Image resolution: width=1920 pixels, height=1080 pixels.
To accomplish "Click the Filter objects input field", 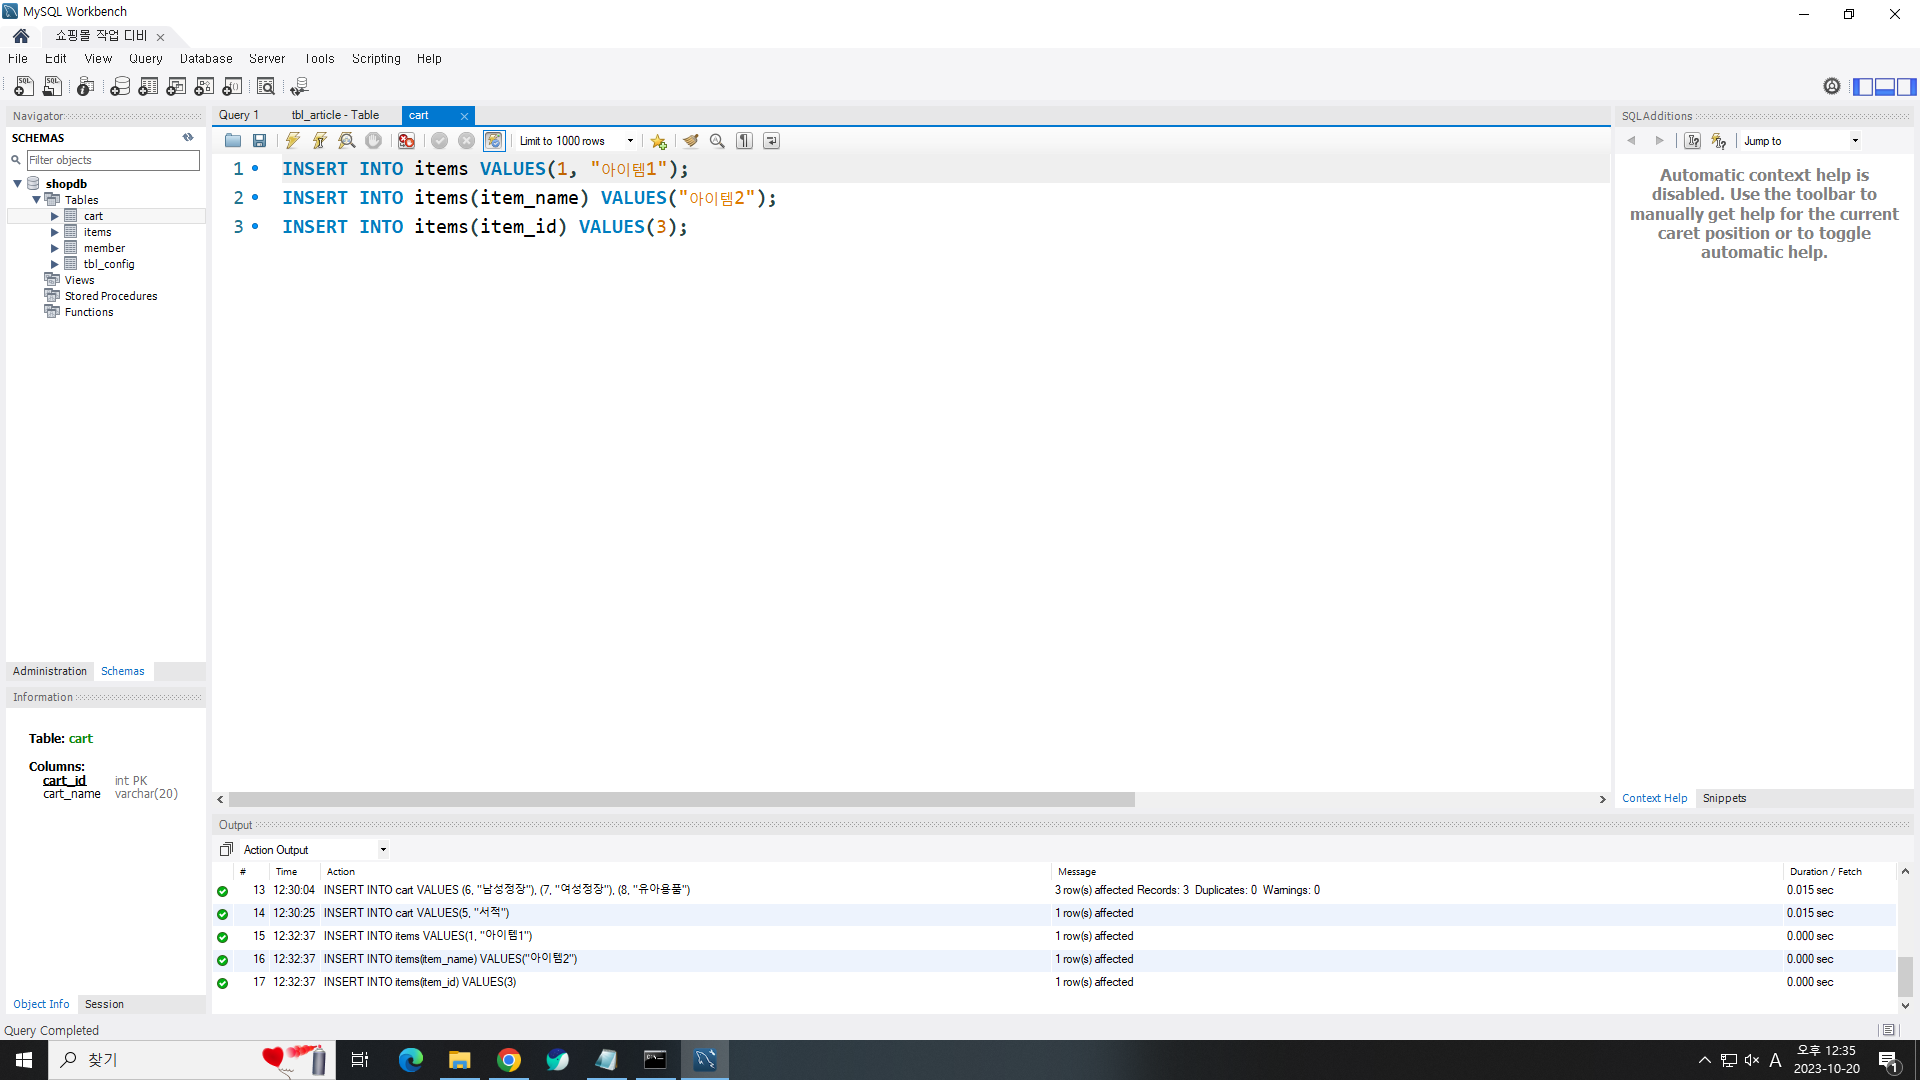I will 112,160.
